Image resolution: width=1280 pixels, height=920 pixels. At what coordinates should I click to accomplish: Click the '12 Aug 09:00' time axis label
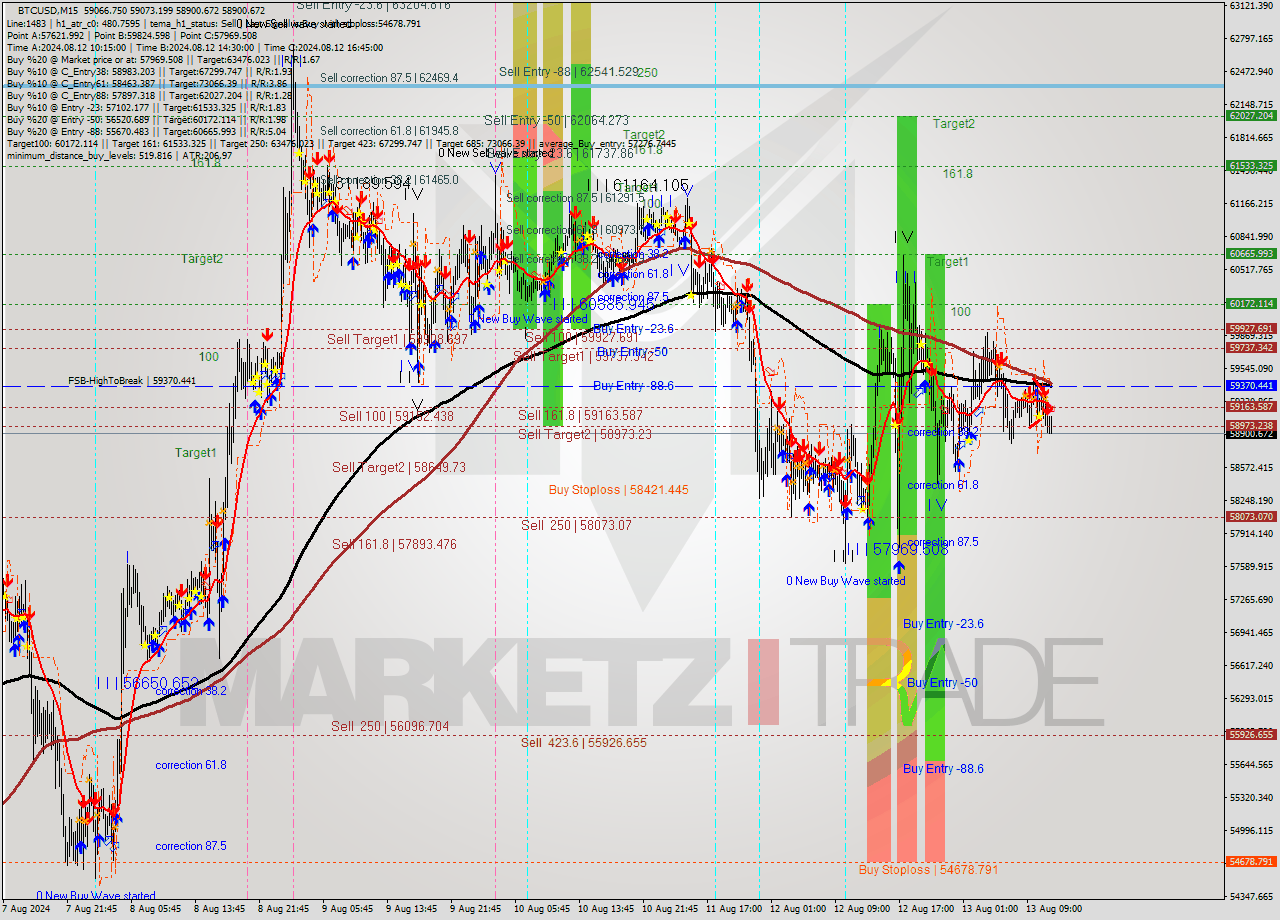[x=861, y=909]
